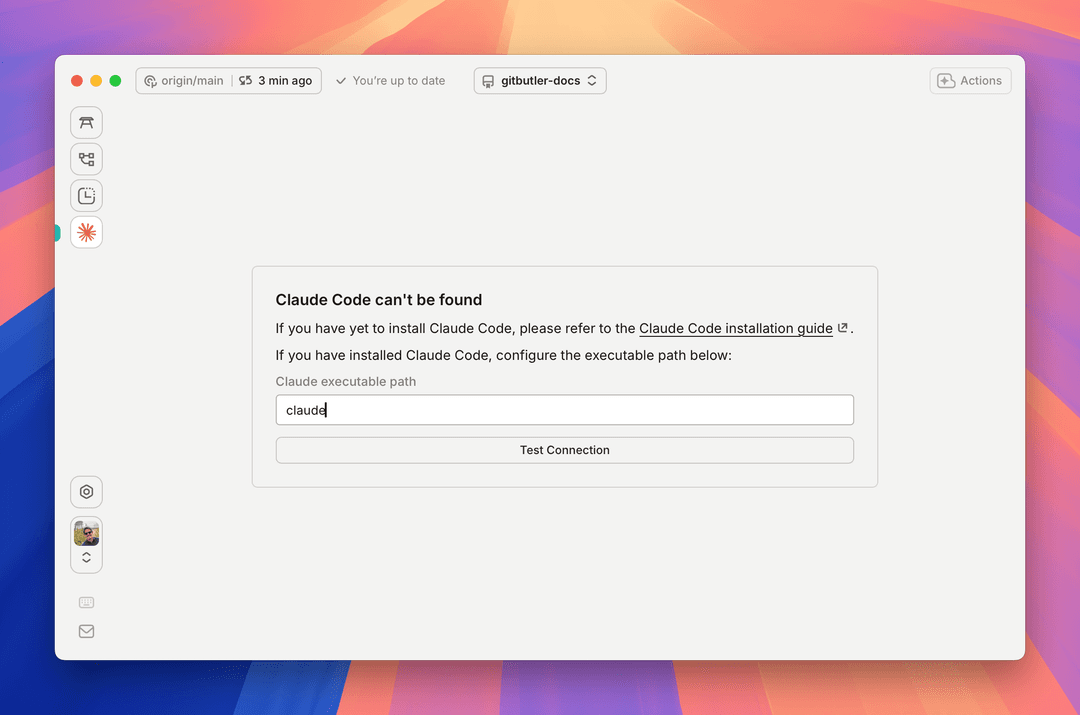Minimize the window with the yellow button
Screen dimensions: 1080x715
96,81
